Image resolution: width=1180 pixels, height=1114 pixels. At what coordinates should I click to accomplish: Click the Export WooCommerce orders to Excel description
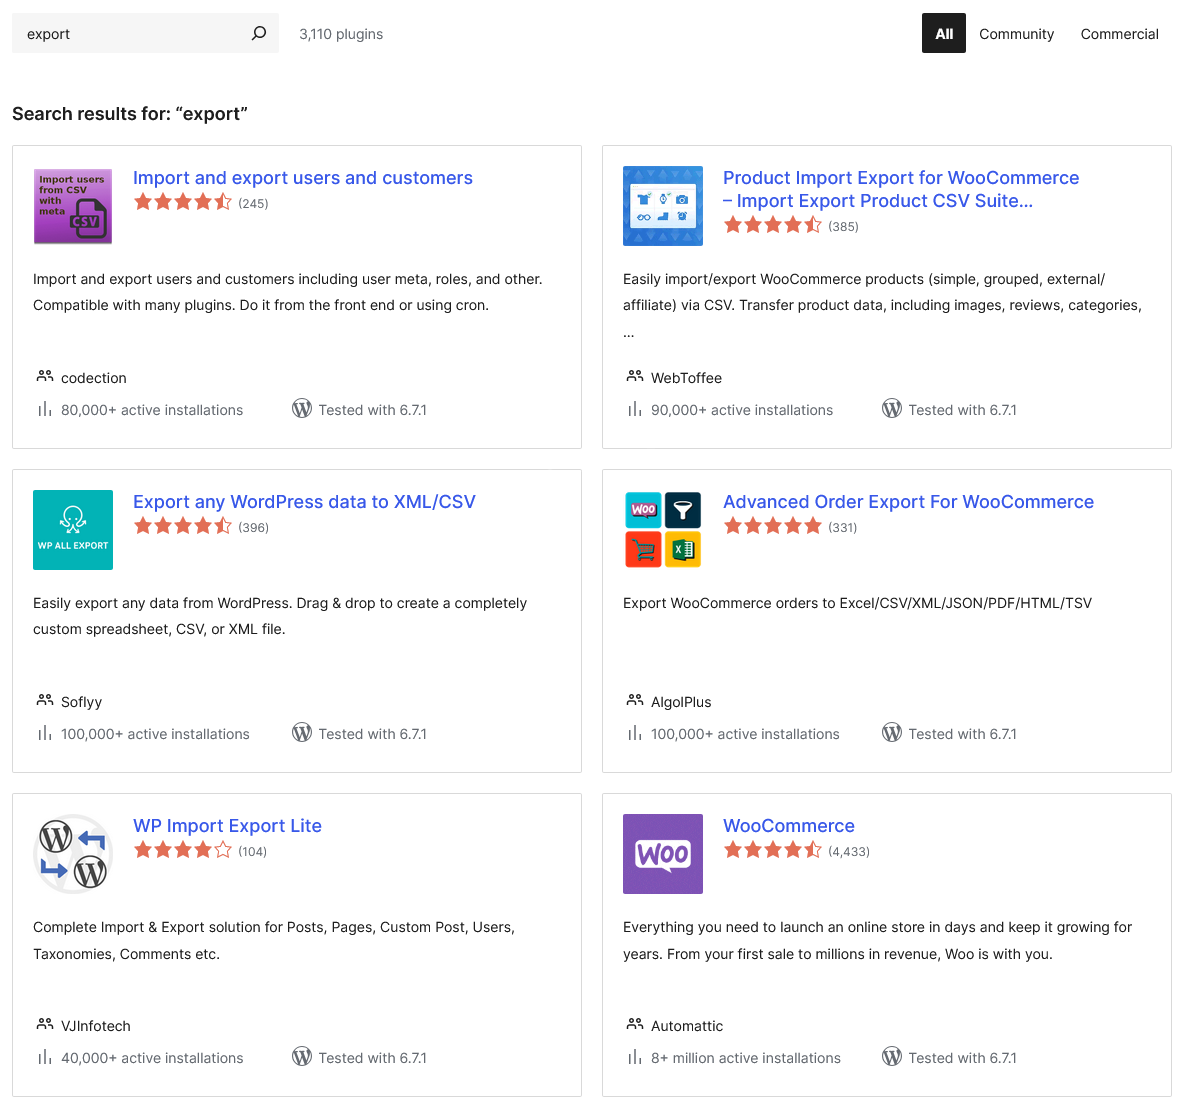pyautogui.click(x=857, y=603)
